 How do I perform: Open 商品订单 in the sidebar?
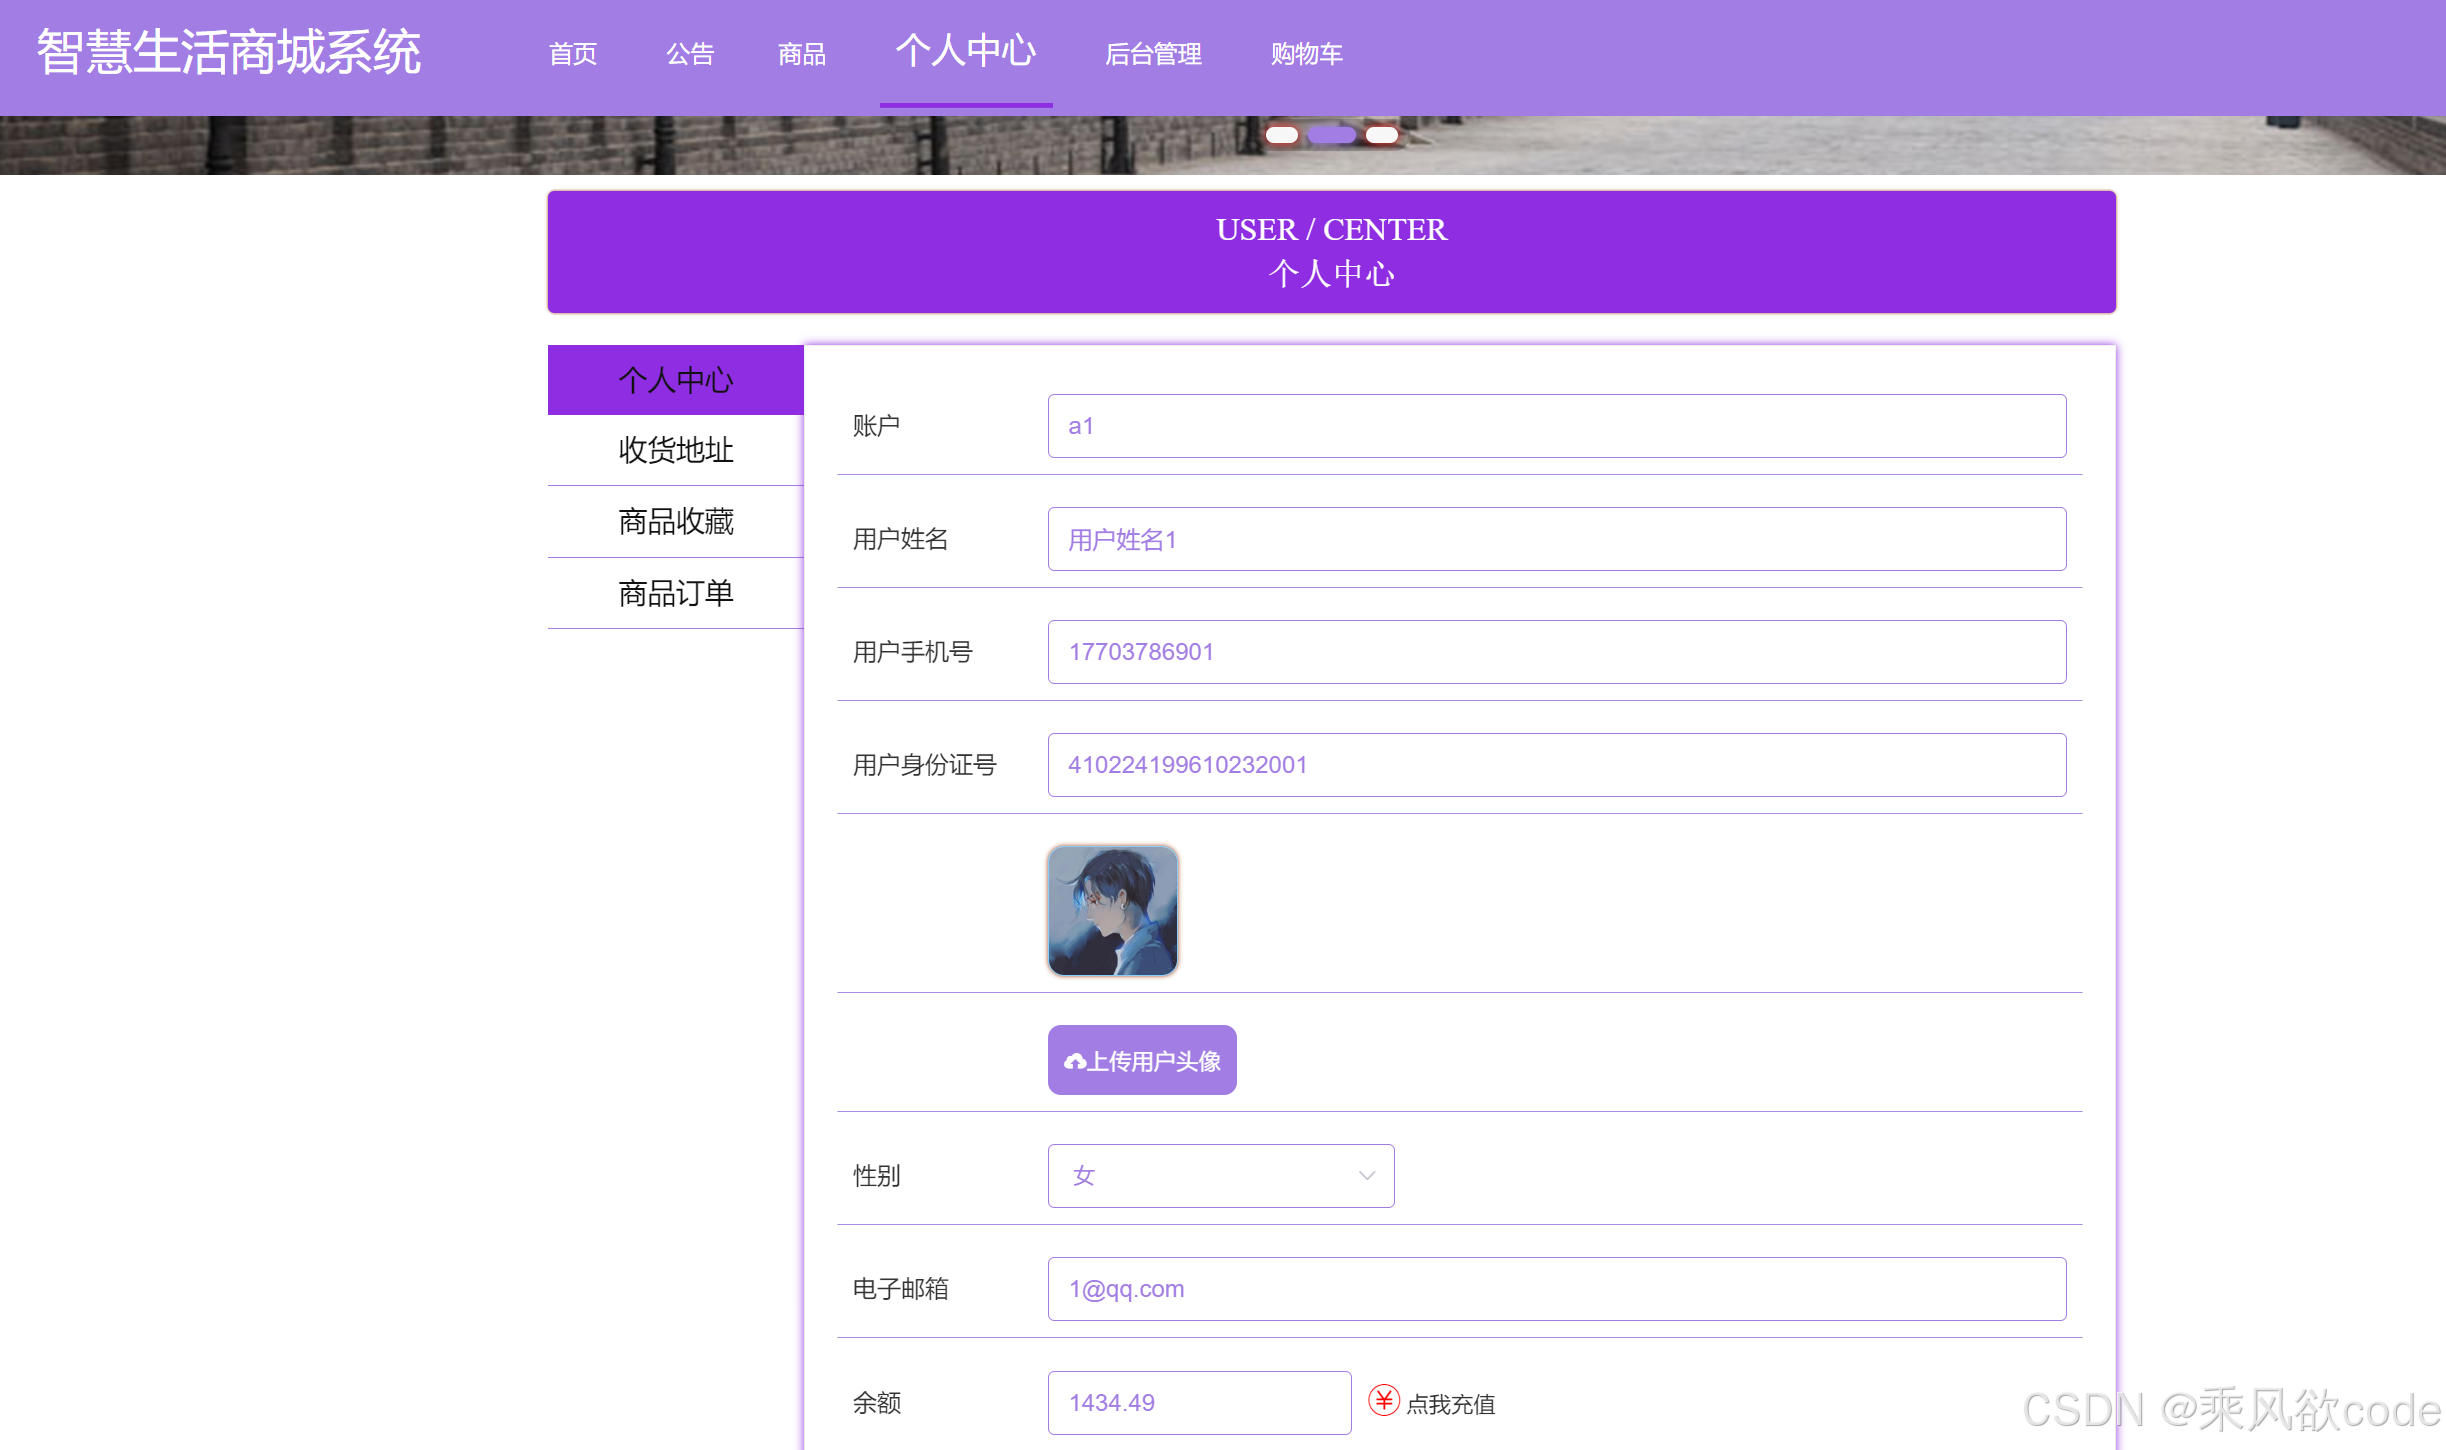pos(676,593)
